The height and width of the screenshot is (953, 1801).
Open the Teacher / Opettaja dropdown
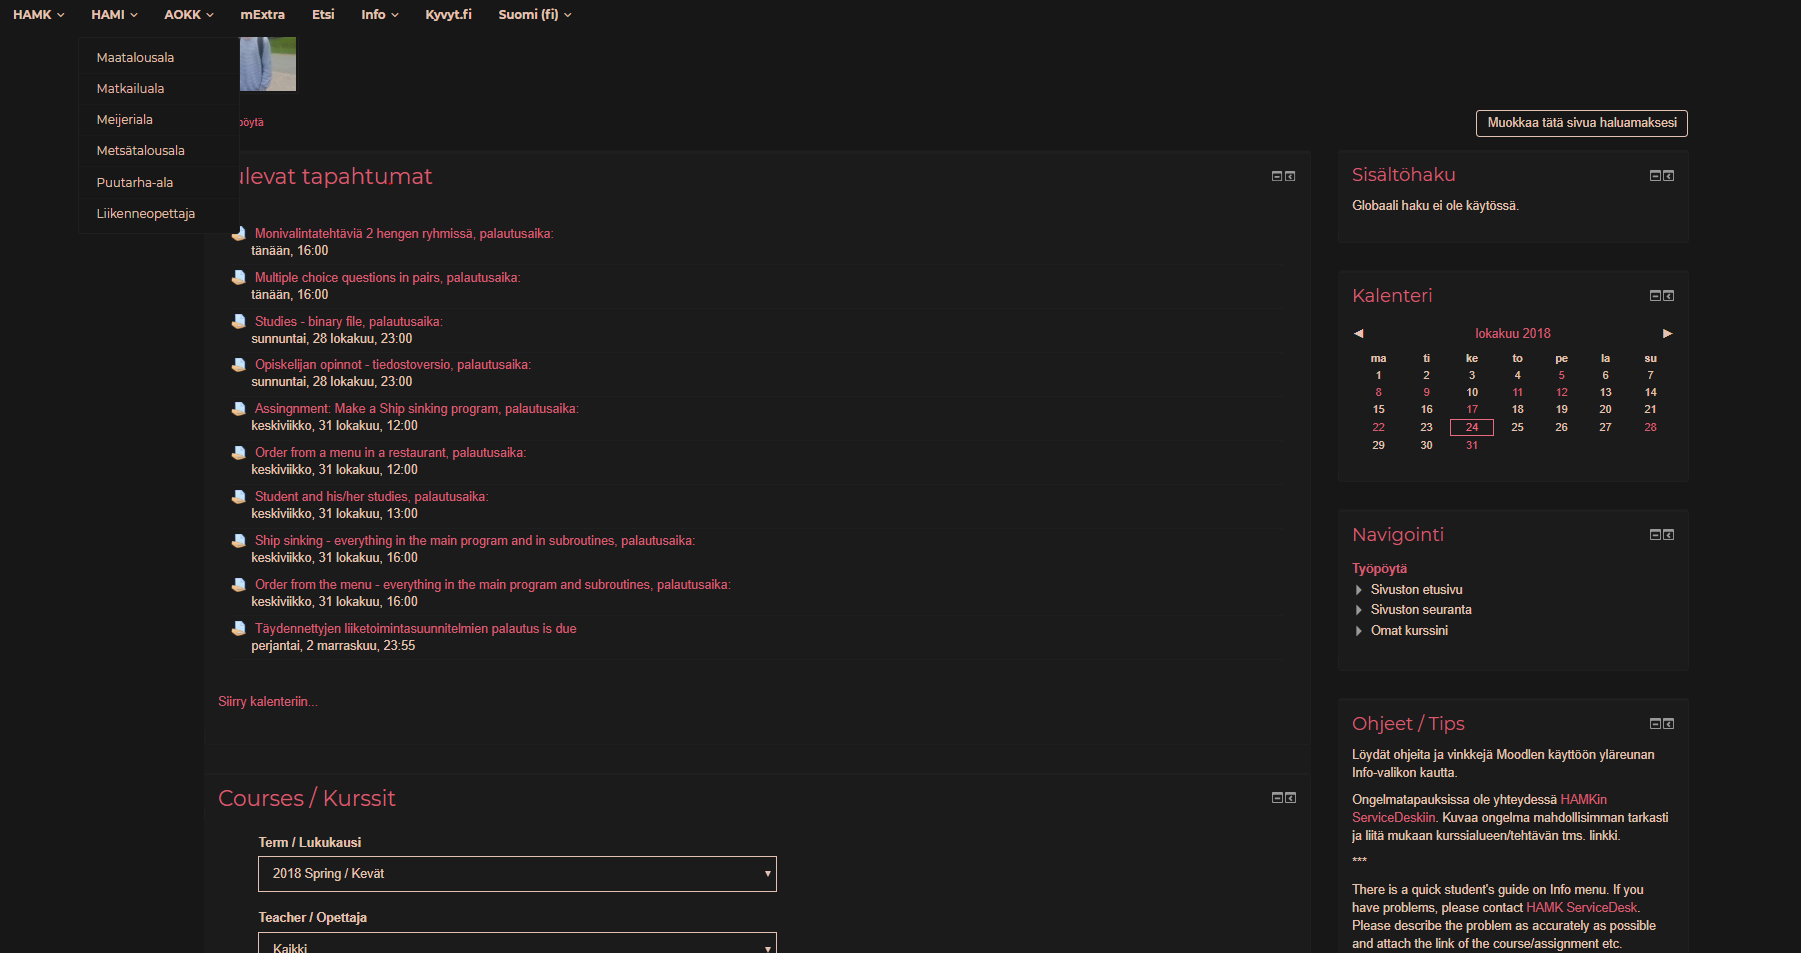click(x=517, y=944)
